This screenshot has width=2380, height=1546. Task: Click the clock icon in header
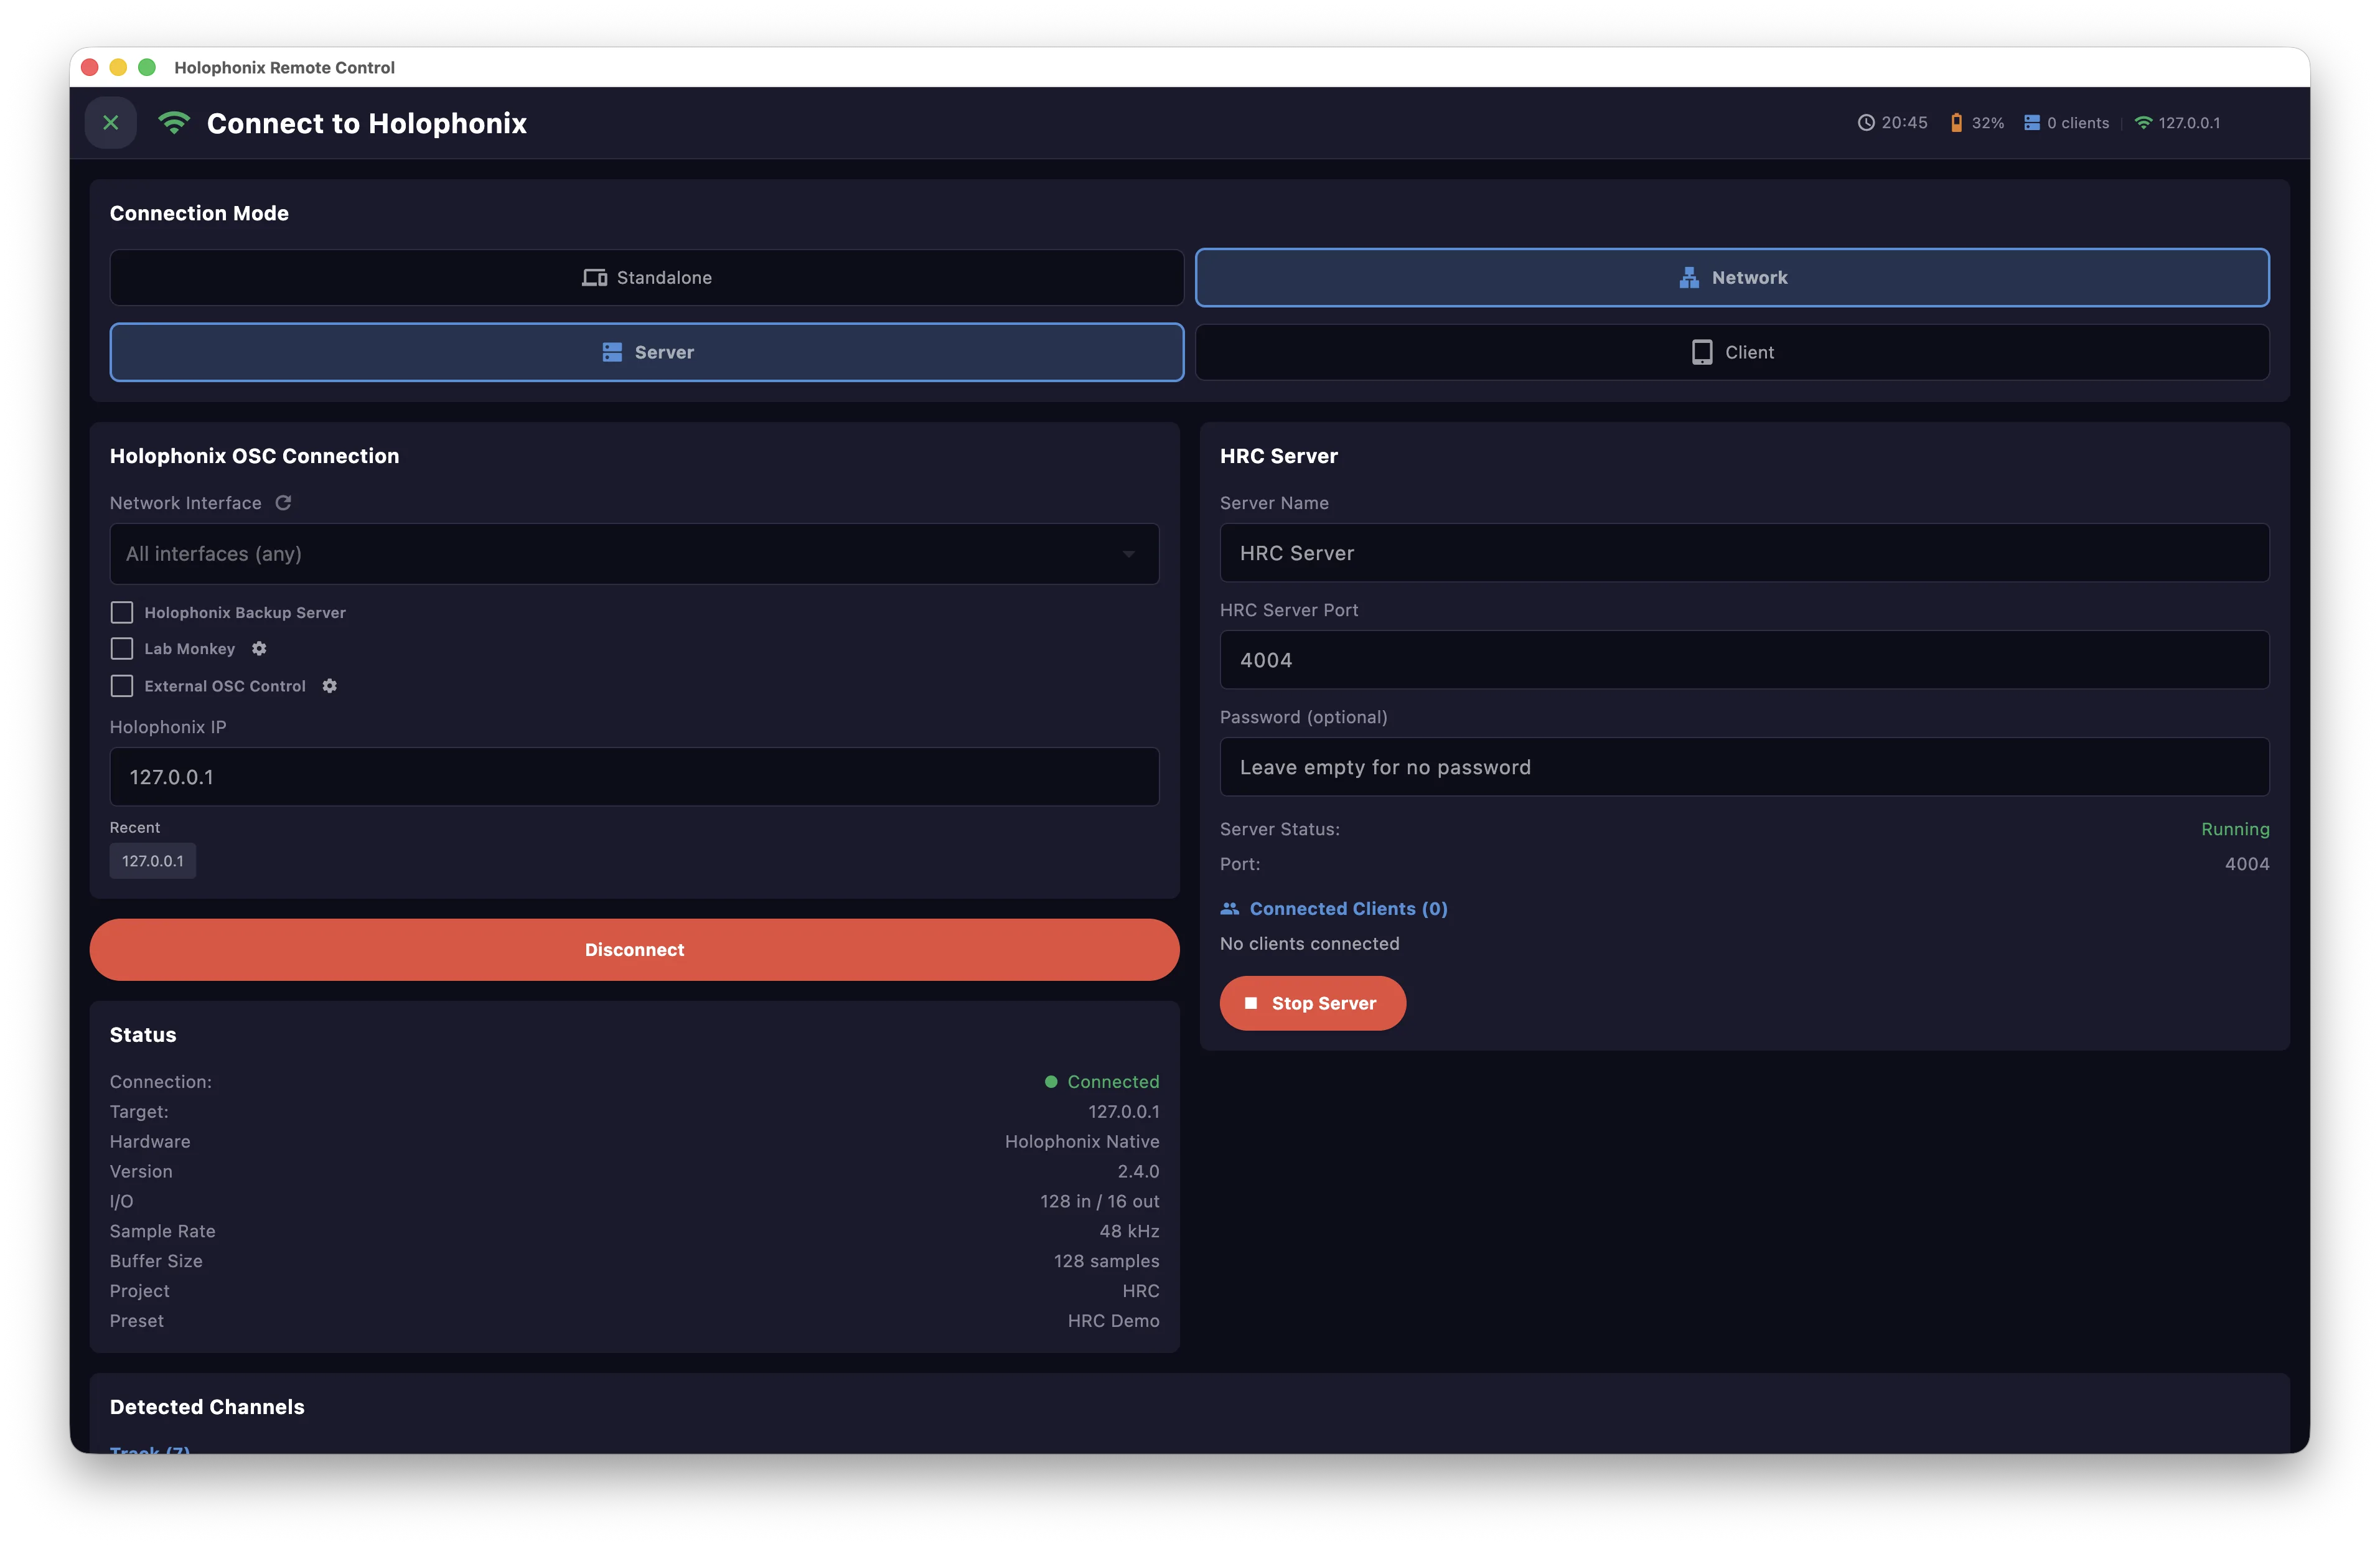pos(1865,123)
